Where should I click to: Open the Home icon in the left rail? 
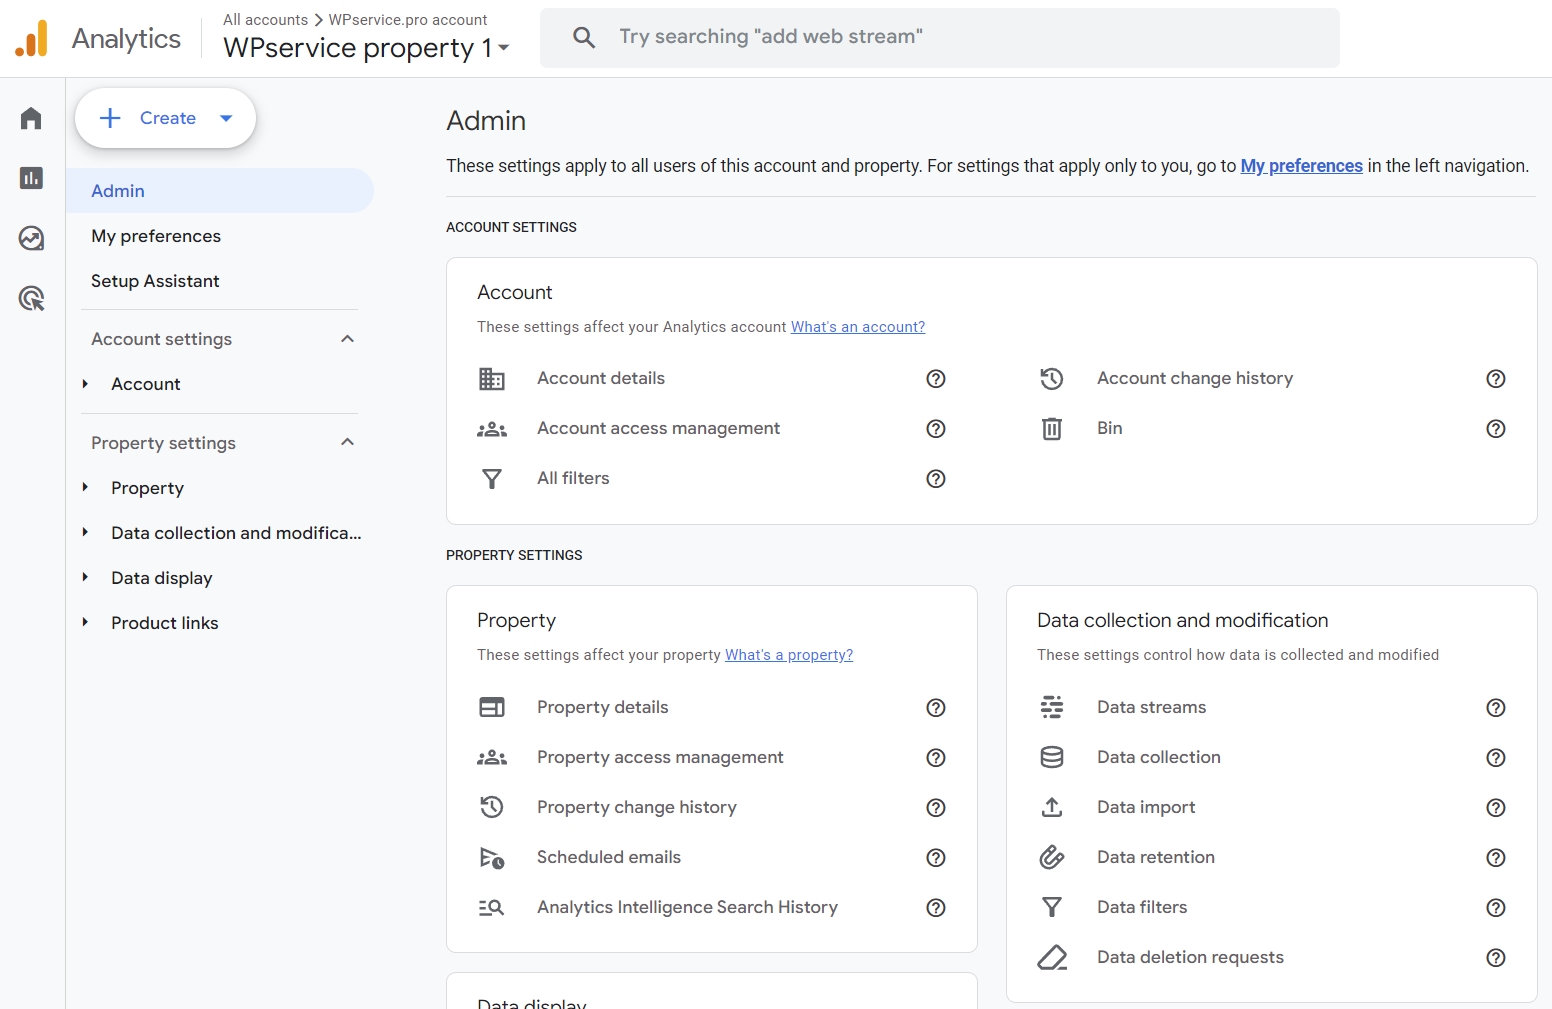(31, 118)
